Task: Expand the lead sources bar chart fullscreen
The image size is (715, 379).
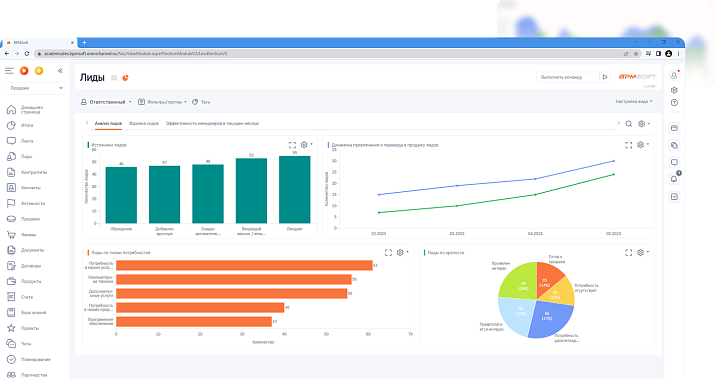Action: [292, 145]
